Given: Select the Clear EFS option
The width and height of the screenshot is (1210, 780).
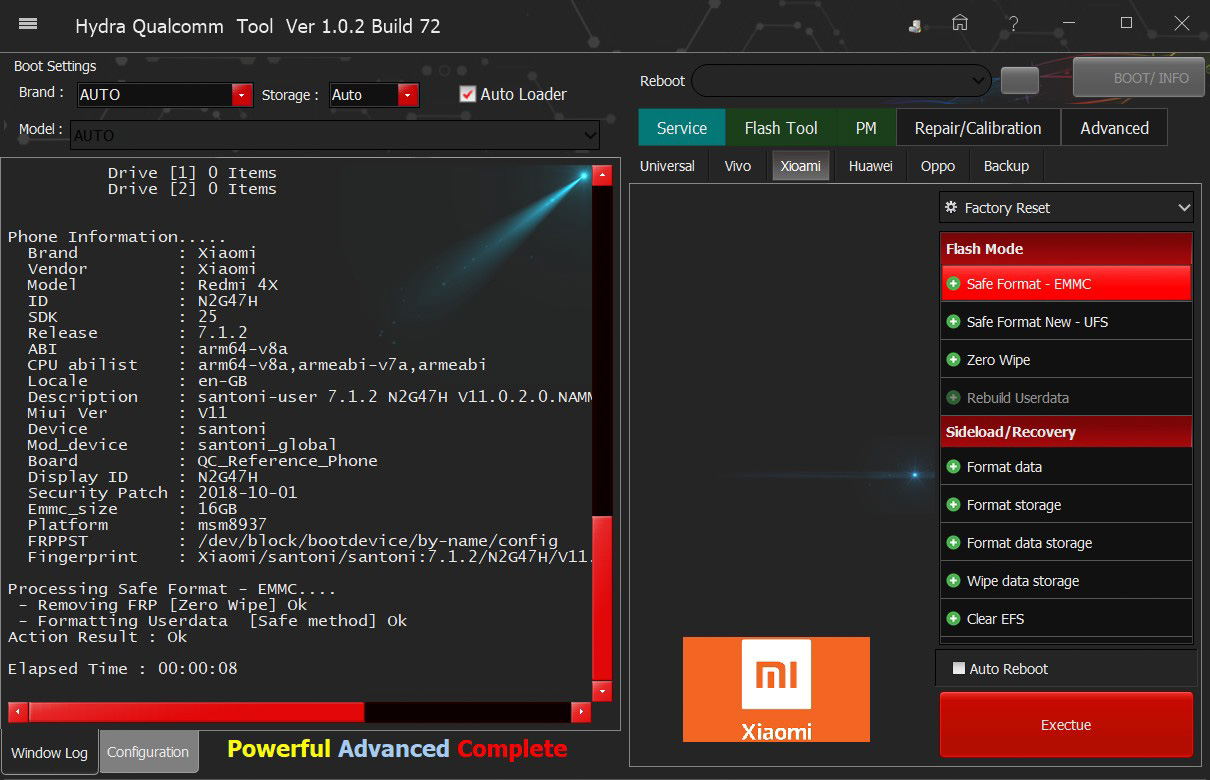Looking at the screenshot, I should (1066, 619).
